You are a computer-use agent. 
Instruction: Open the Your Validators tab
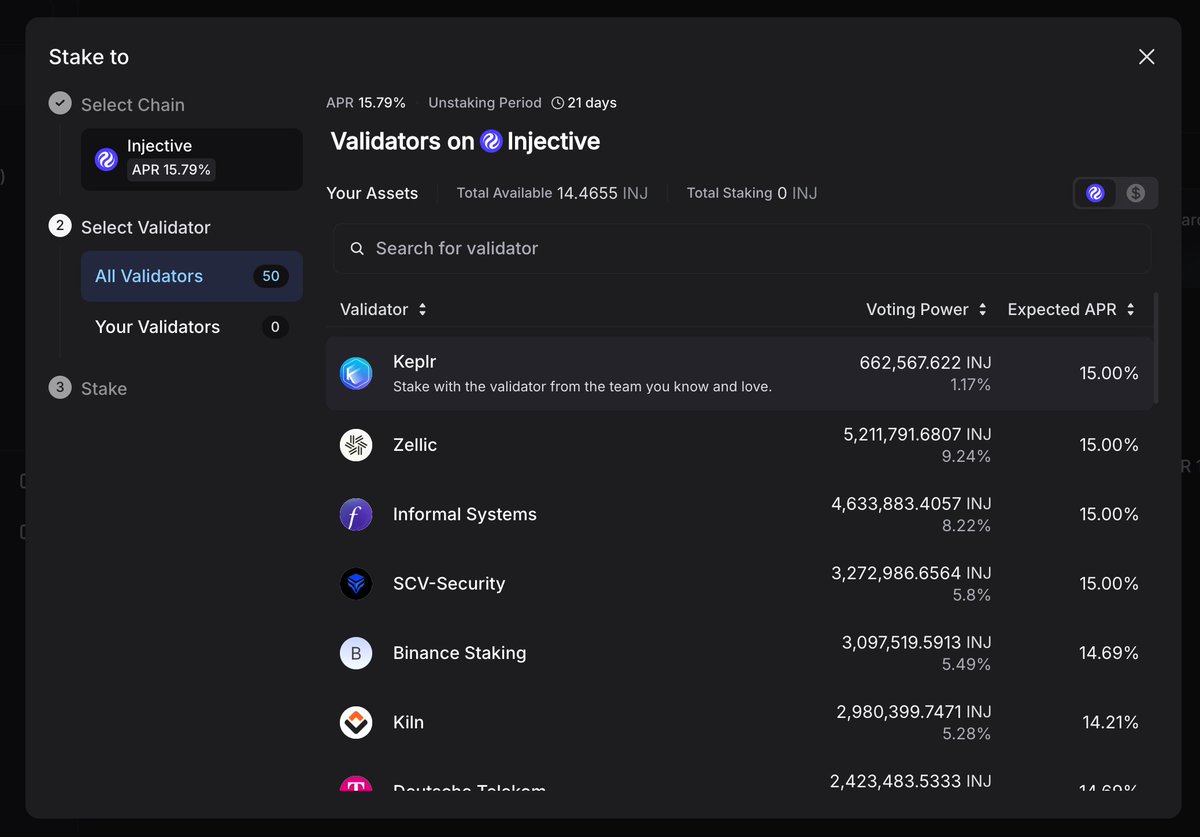click(x=192, y=327)
